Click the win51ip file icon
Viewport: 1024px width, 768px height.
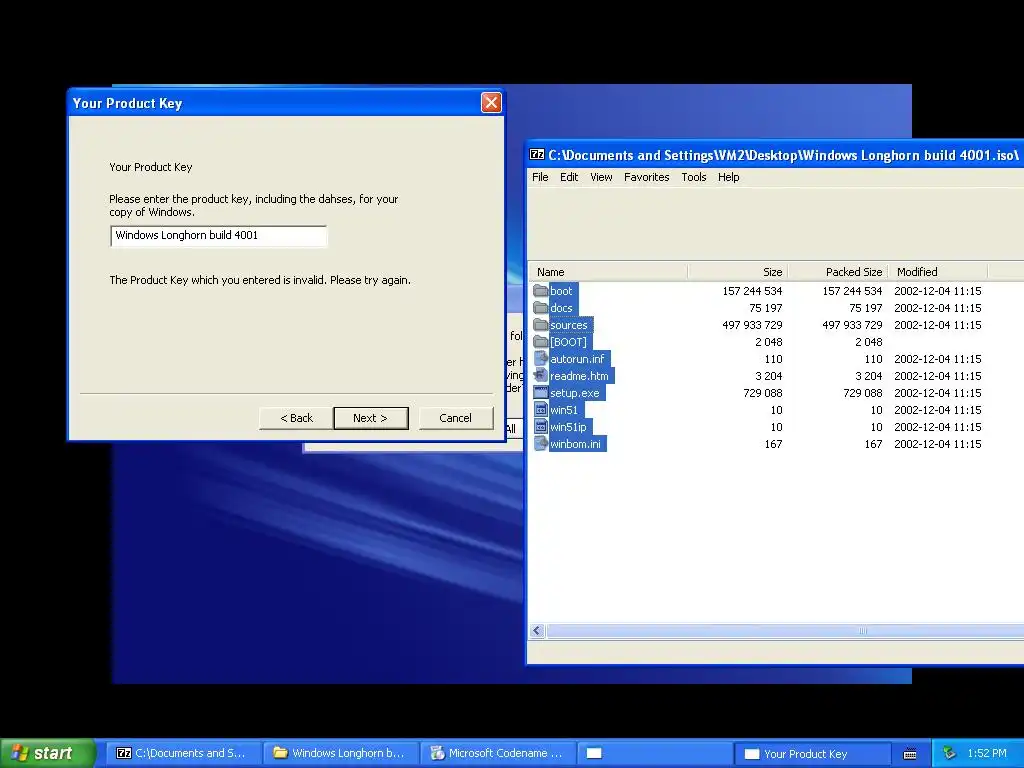click(x=540, y=426)
